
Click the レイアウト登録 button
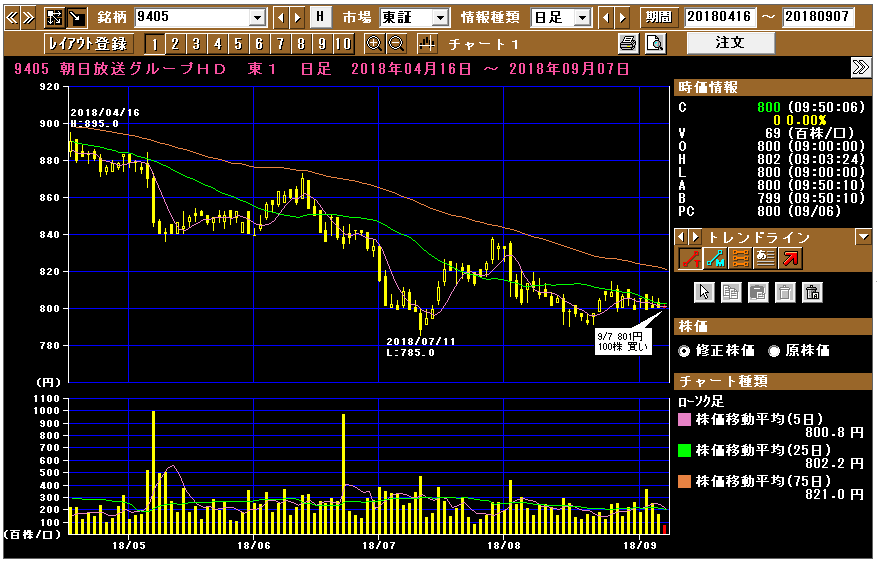tap(88, 43)
